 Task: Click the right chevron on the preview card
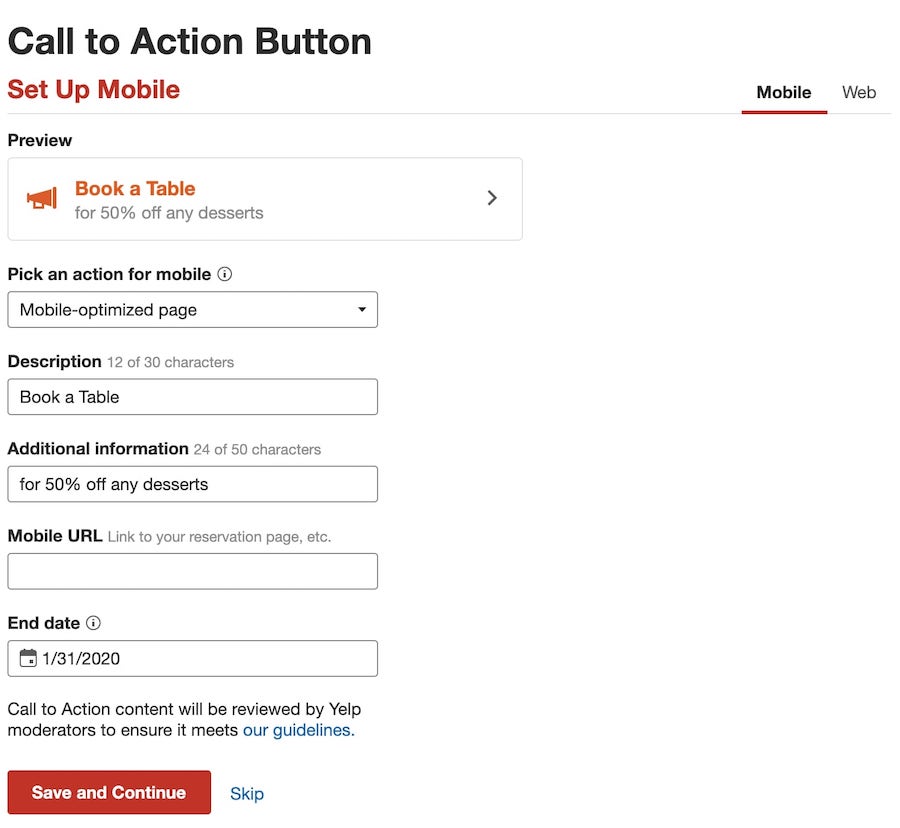[492, 198]
